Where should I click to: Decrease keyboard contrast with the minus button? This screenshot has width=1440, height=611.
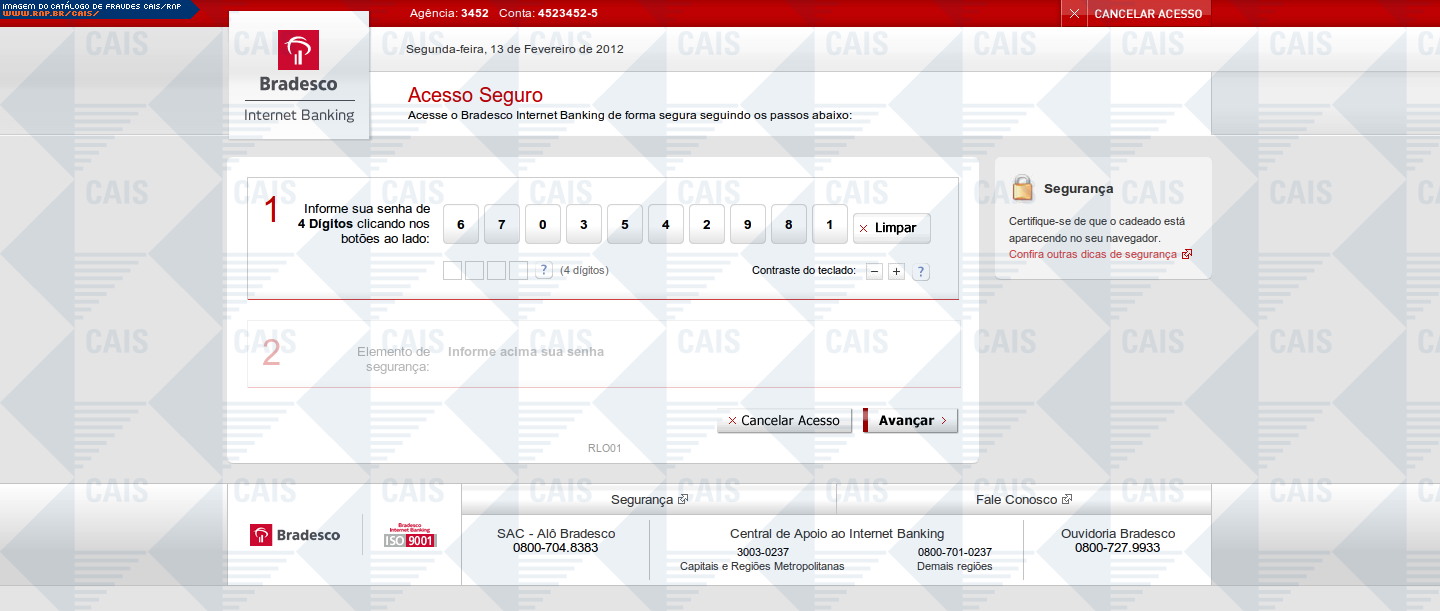tap(874, 272)
